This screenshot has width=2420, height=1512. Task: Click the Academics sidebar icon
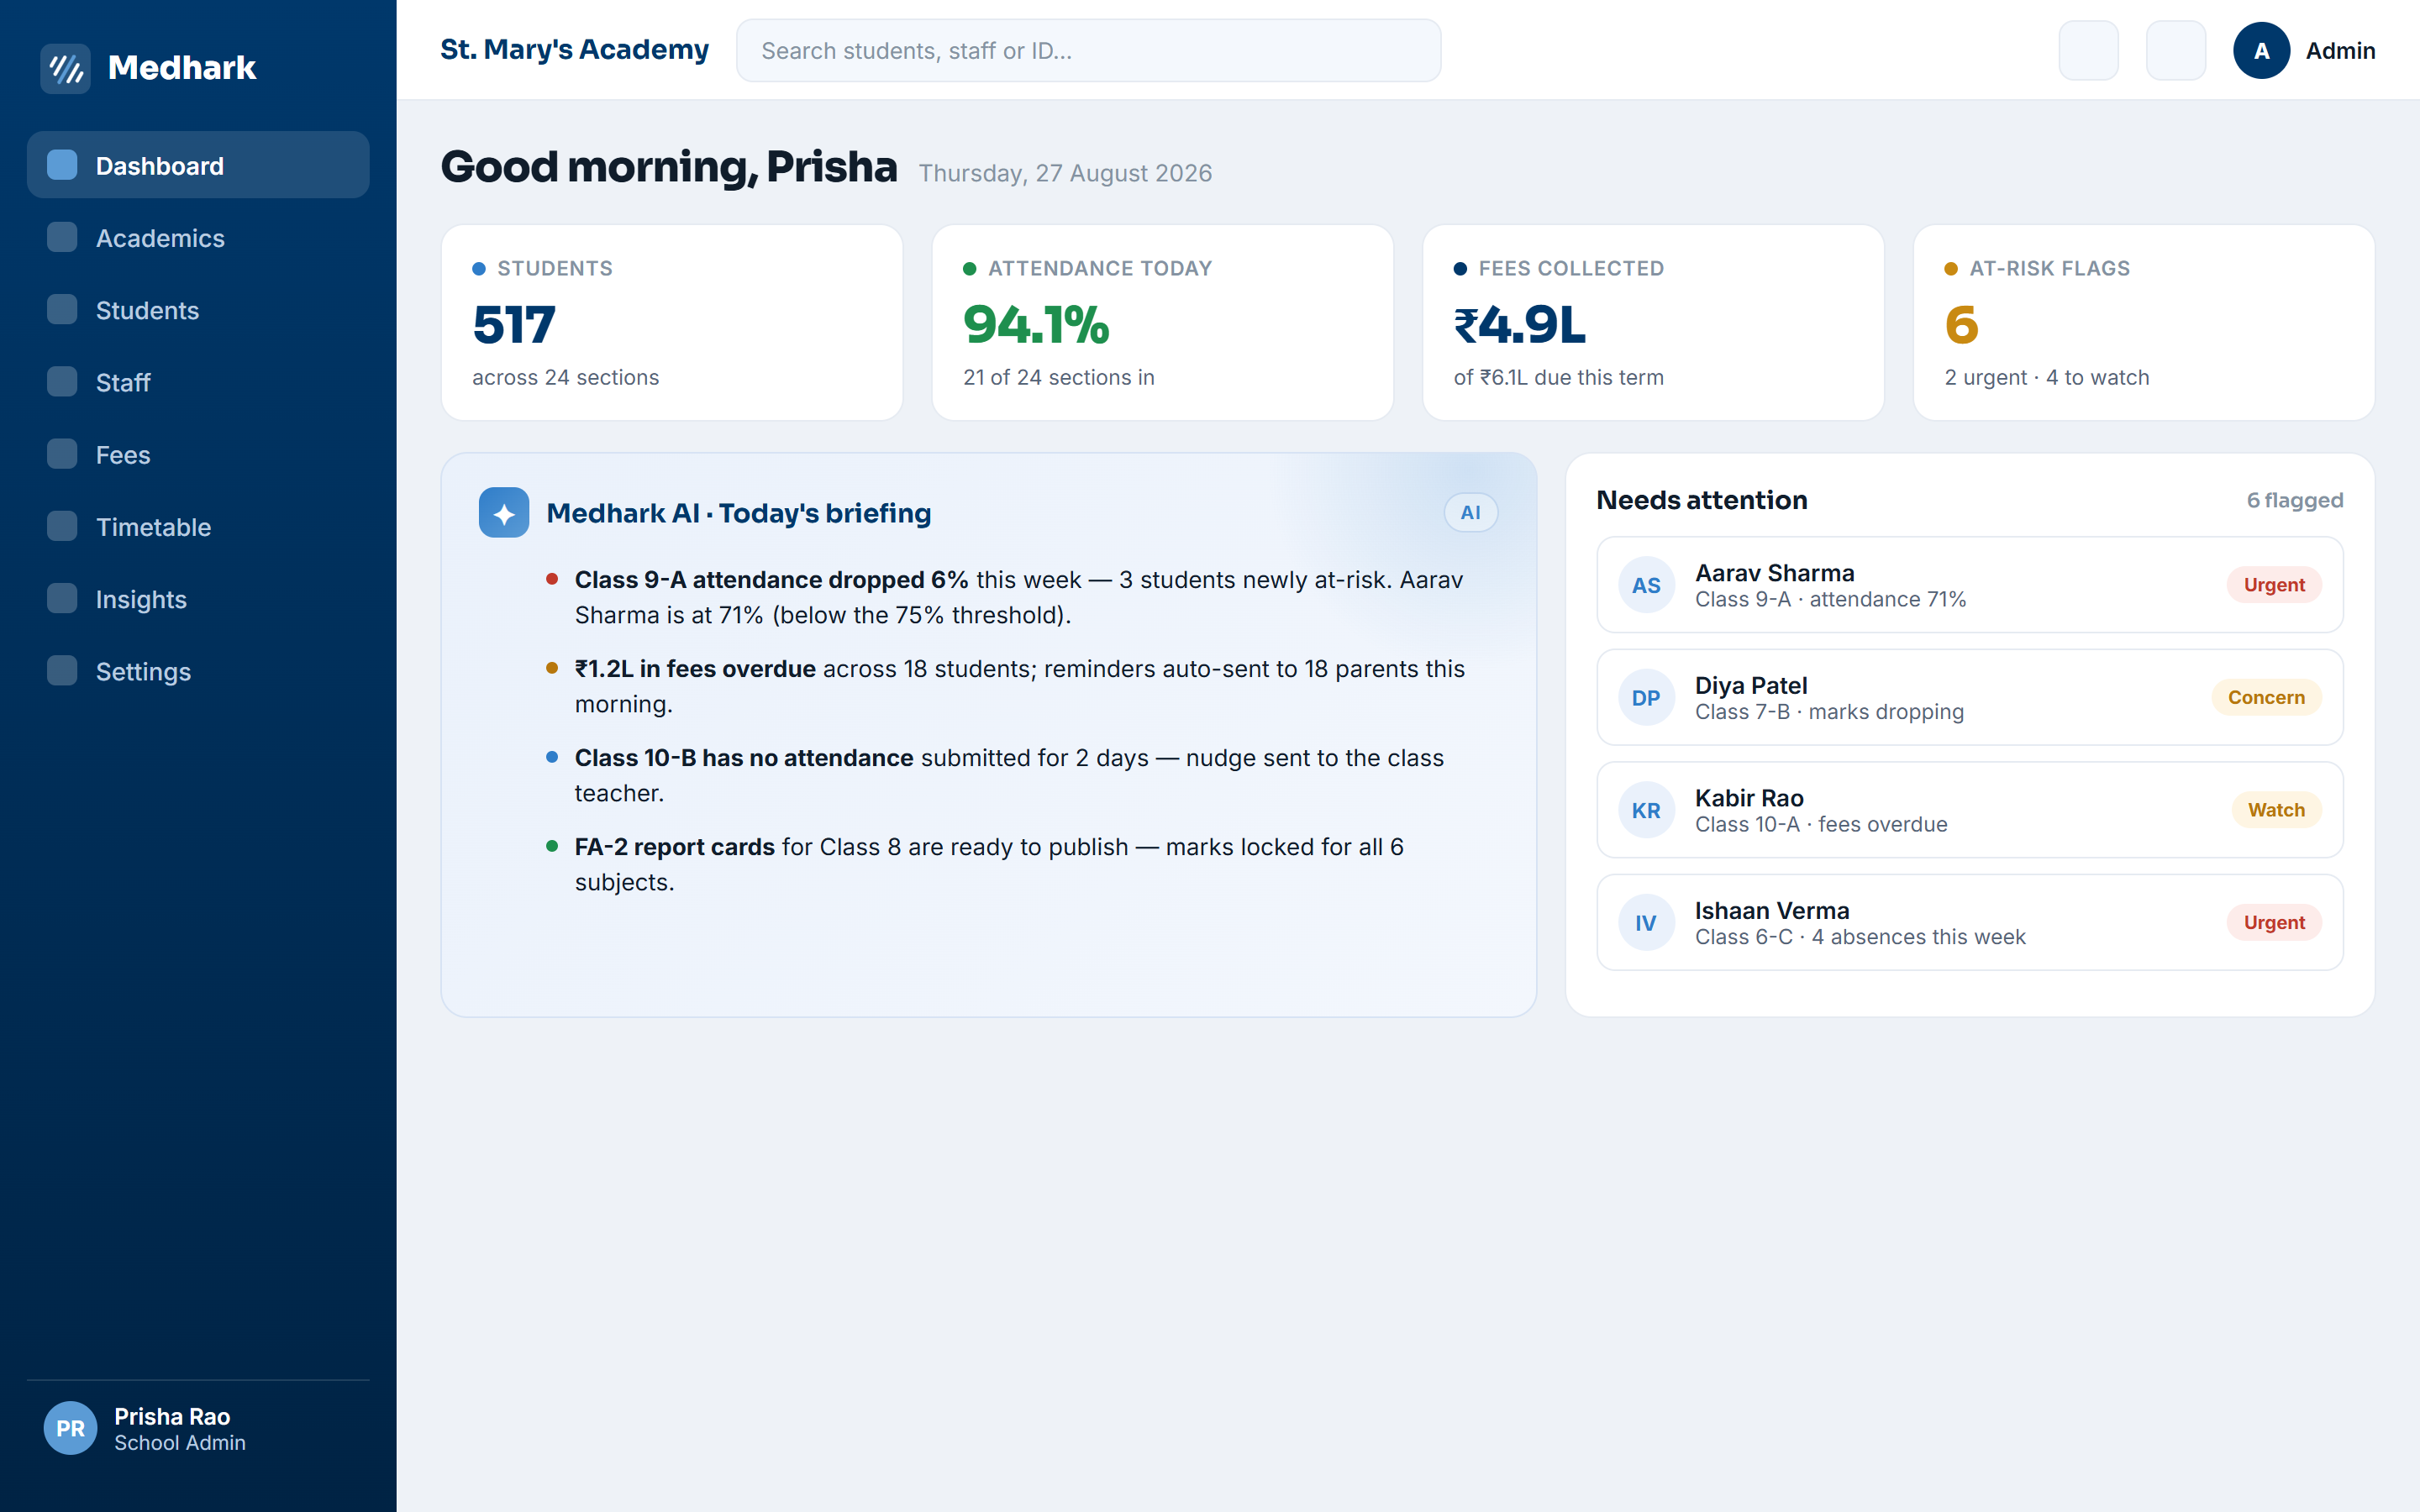(62, 237)
